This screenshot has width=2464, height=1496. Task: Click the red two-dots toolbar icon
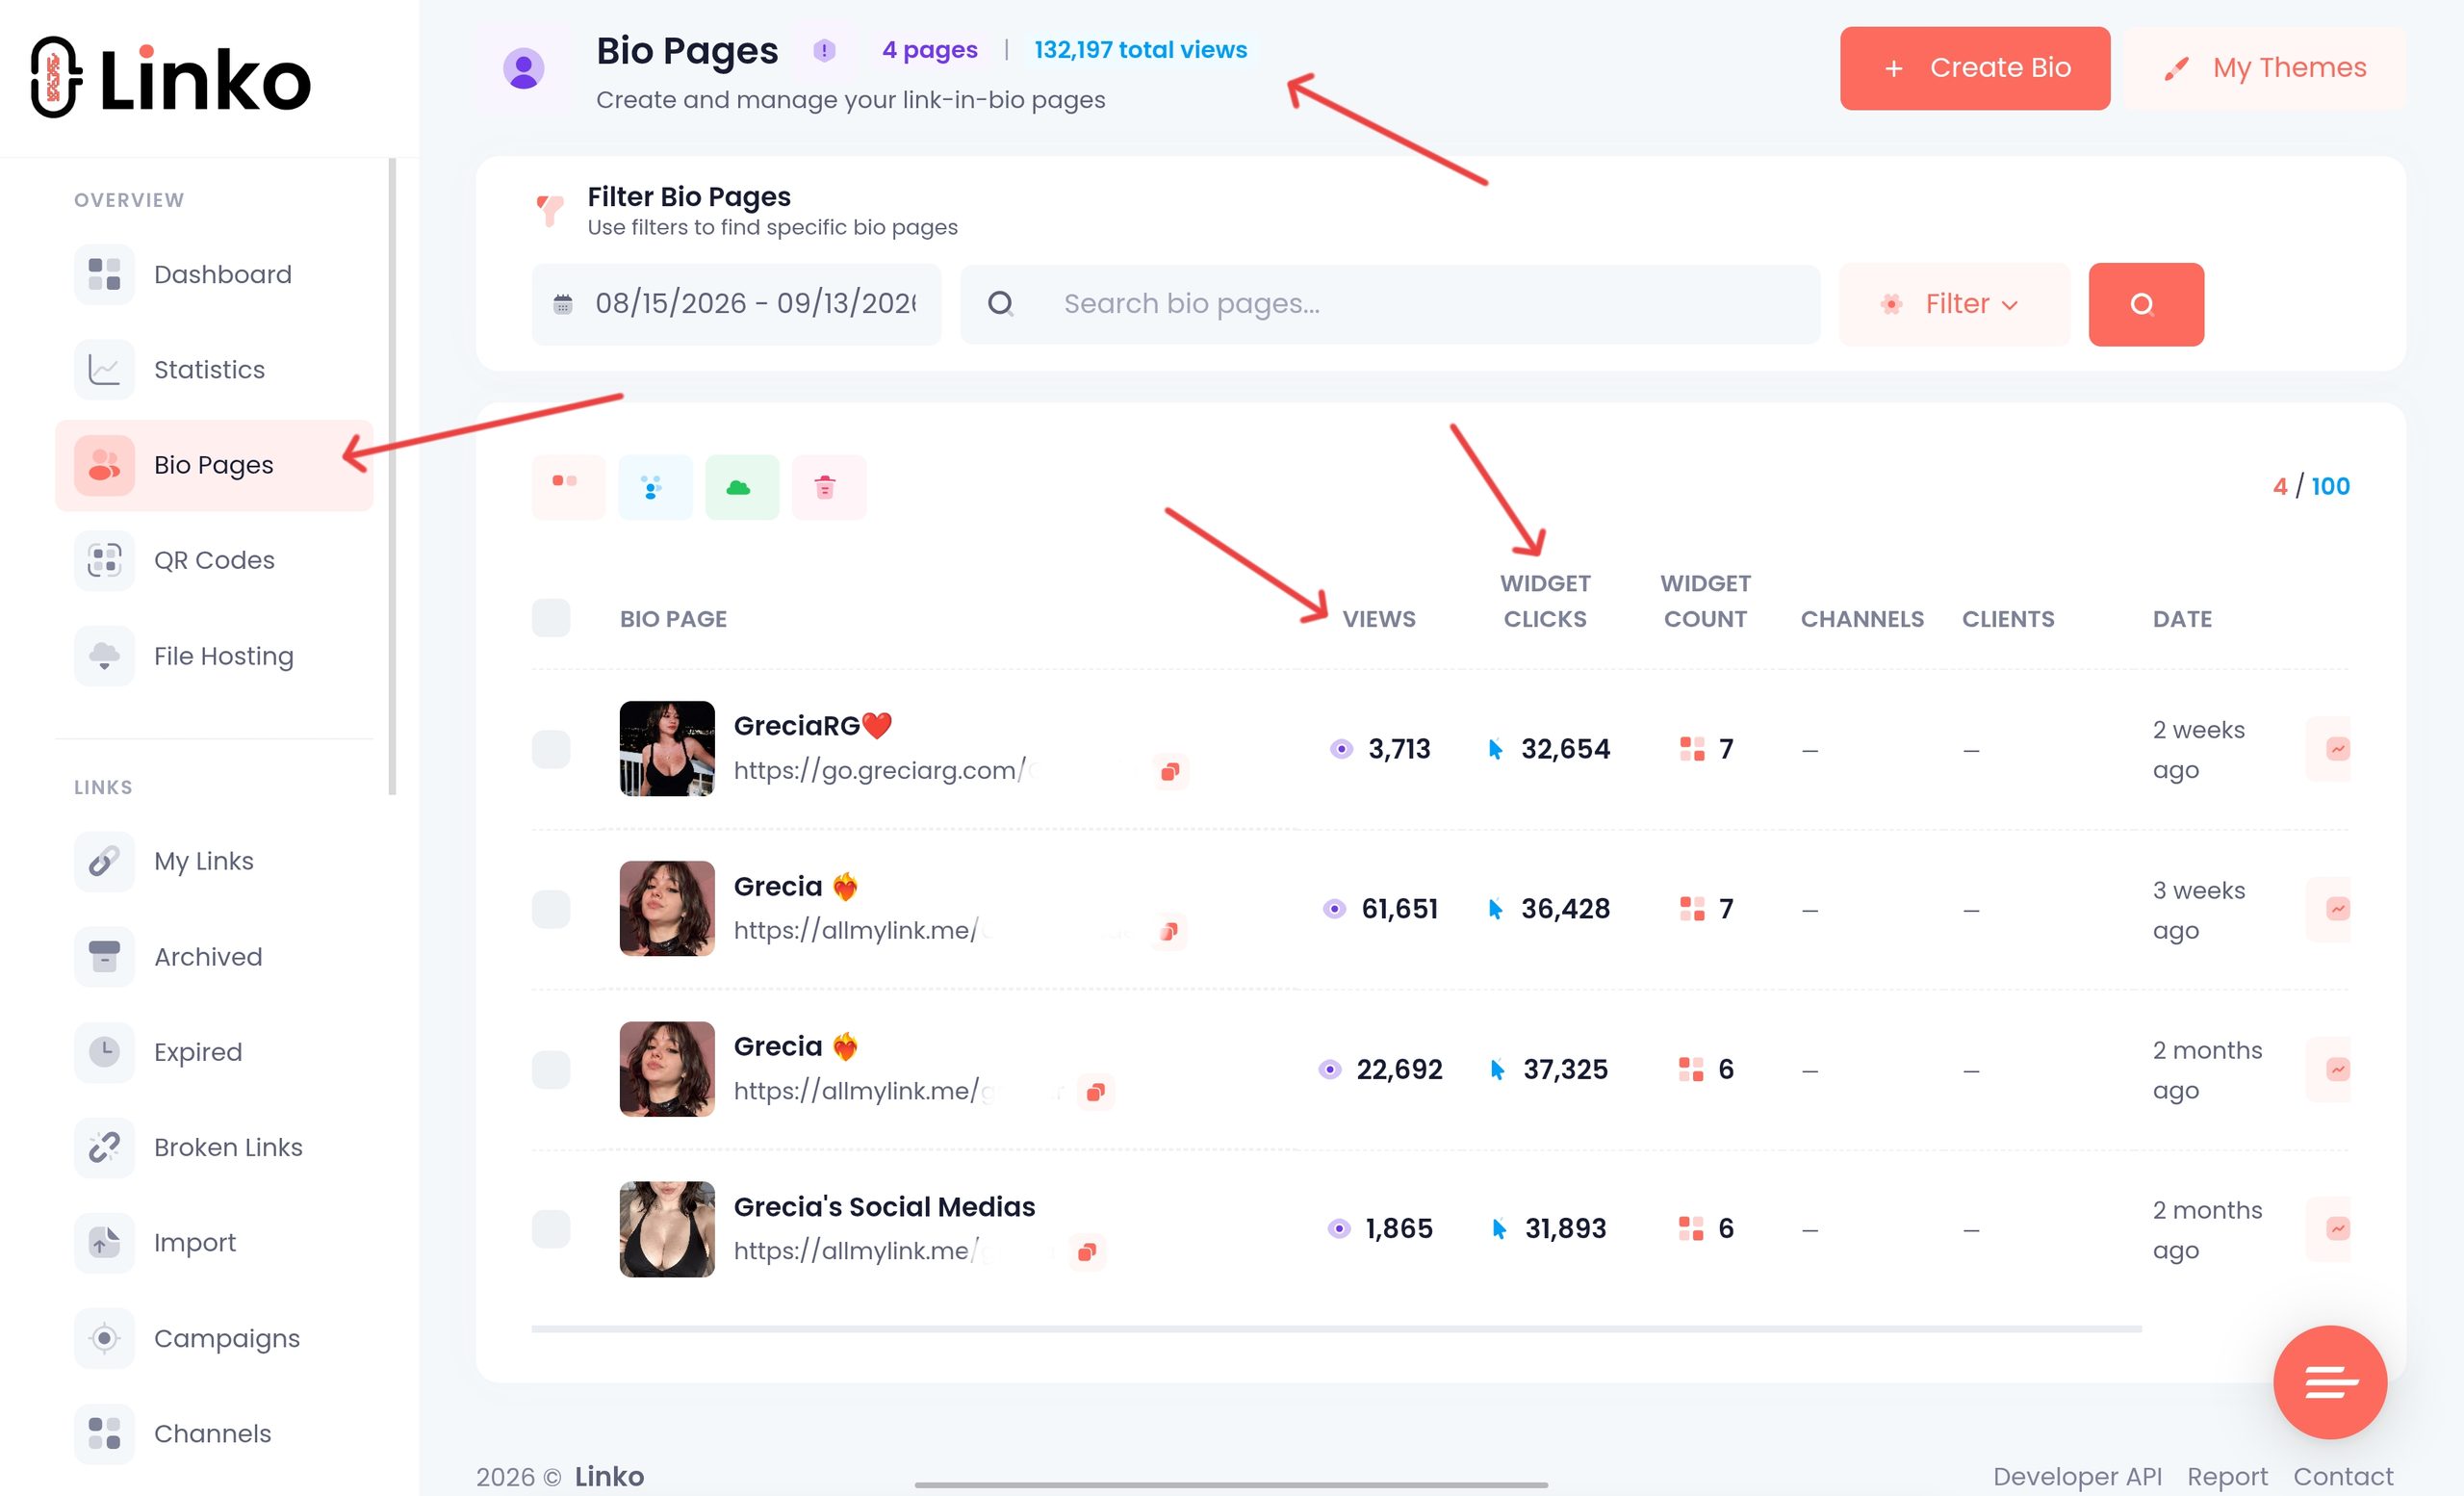coord(569,487)
